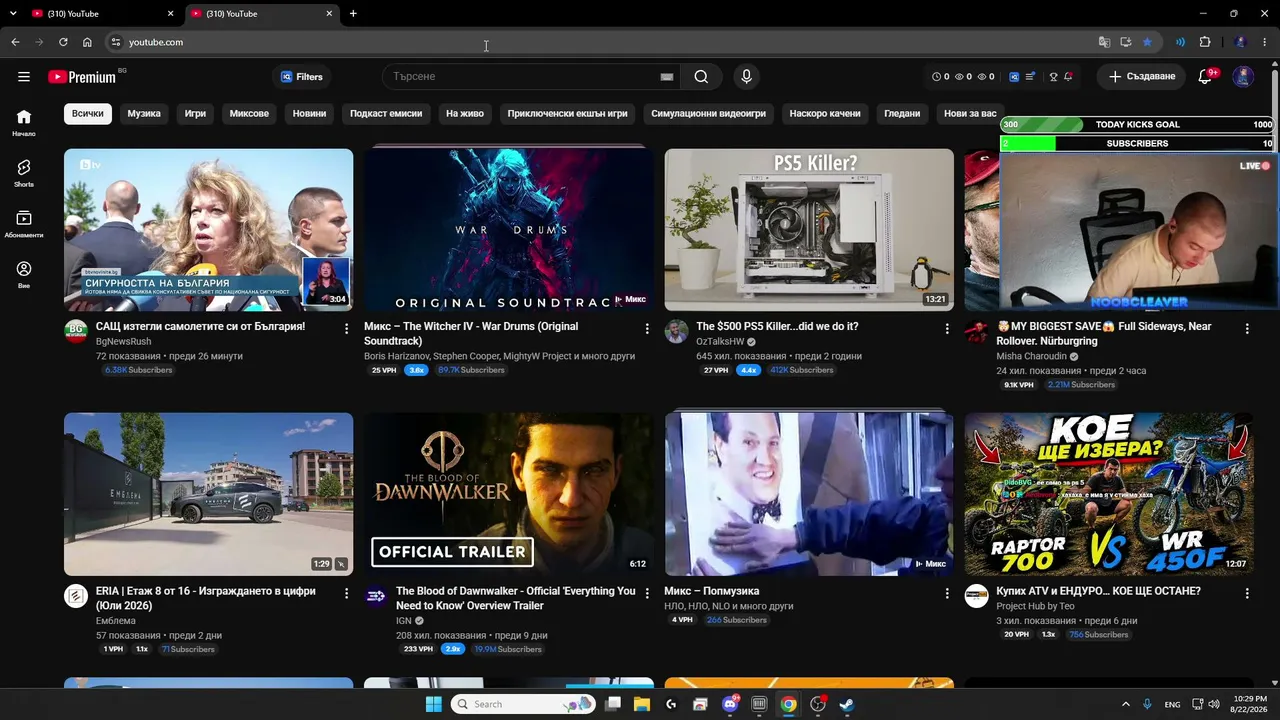Screen dimensions: 1280x720
Task: Start voice search with the microphone
Action: tap(745, 77)
